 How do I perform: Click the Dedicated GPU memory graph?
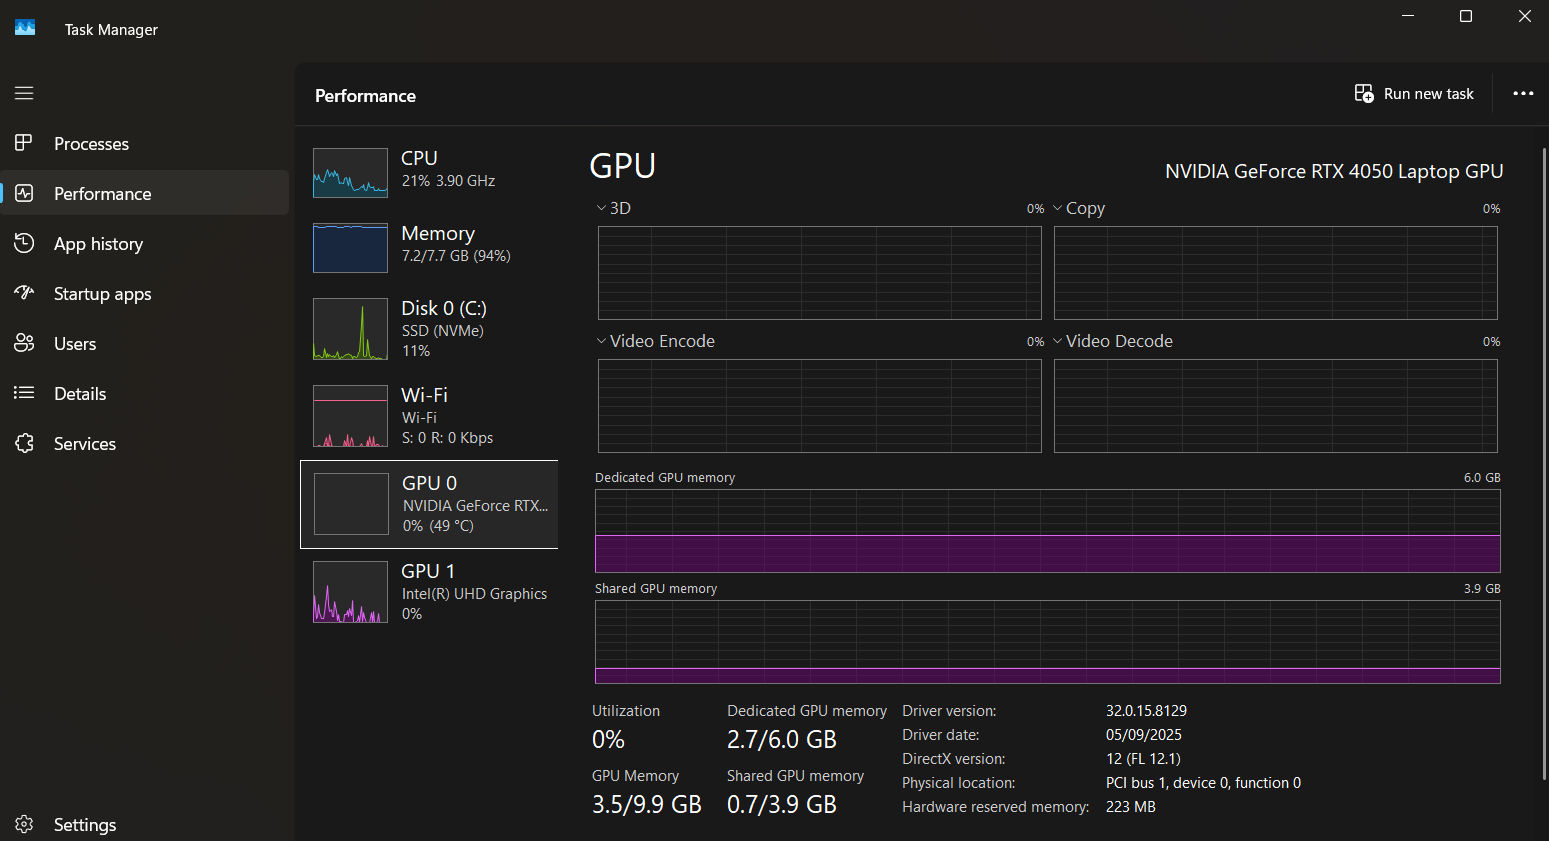click(x=1047, y=531)
